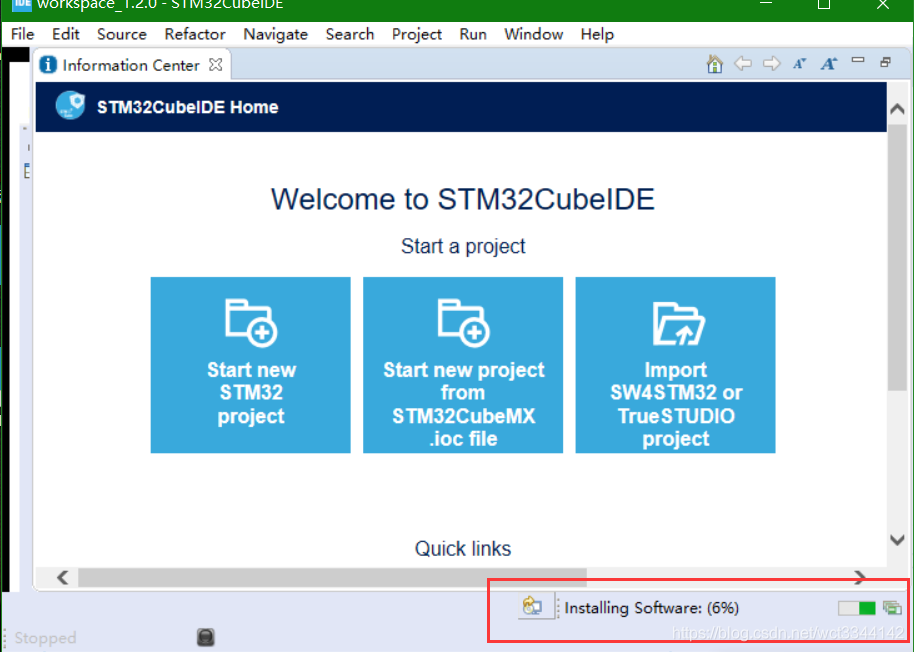Viewport: 914px width, 652px height.
Task: Open the Progress view icon in status bar
Action: [892, 608]
